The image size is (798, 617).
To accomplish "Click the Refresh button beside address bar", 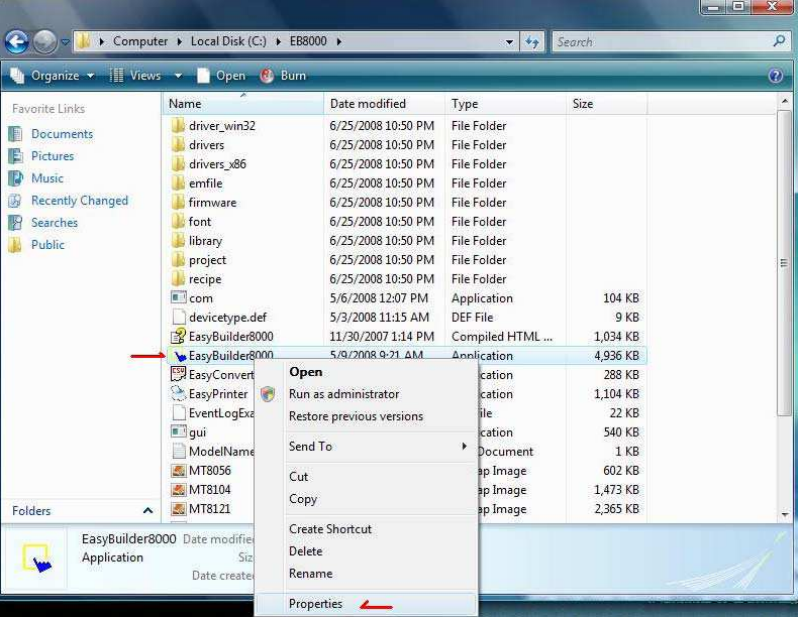I will 532,42.
